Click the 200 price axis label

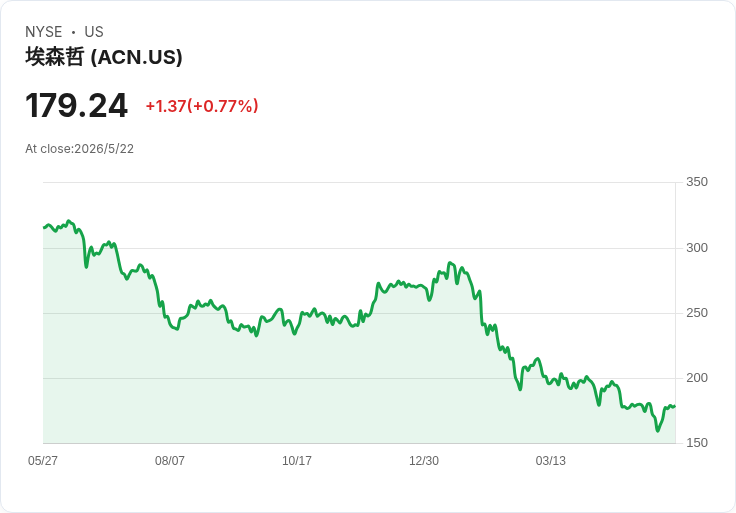[x=697, y=377]
